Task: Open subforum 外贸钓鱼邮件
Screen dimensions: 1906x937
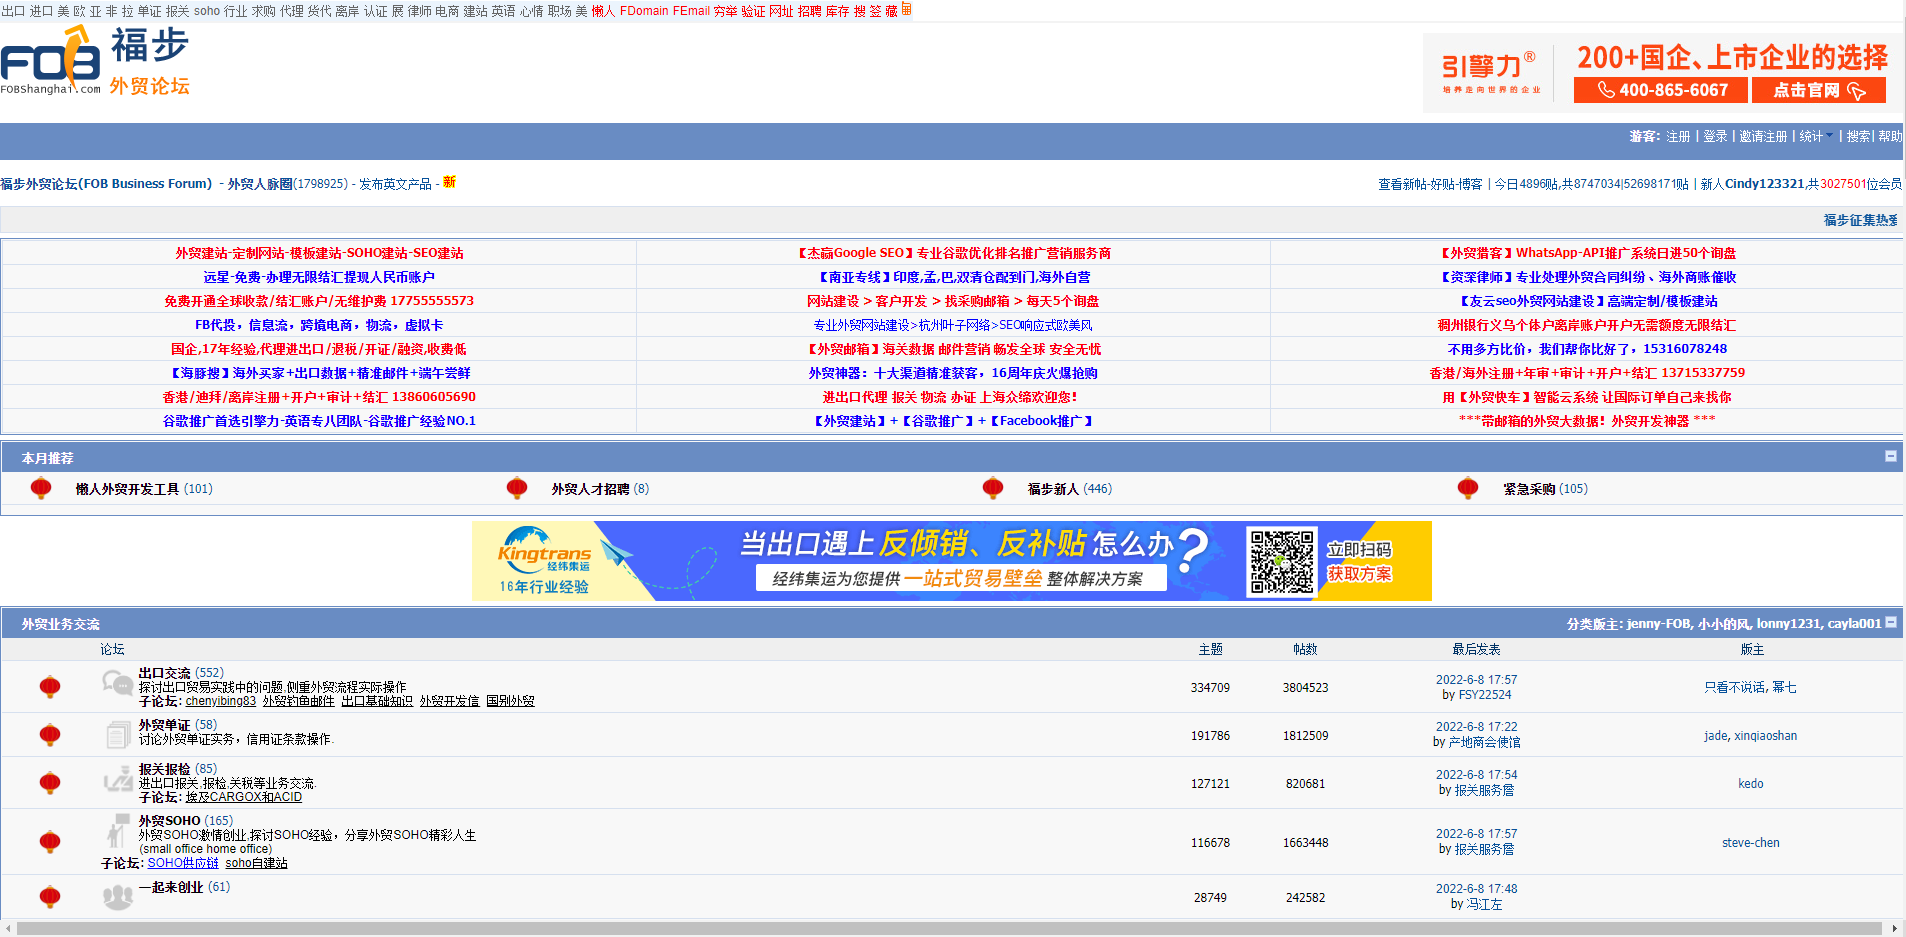Action: click(x=299, y=701)
